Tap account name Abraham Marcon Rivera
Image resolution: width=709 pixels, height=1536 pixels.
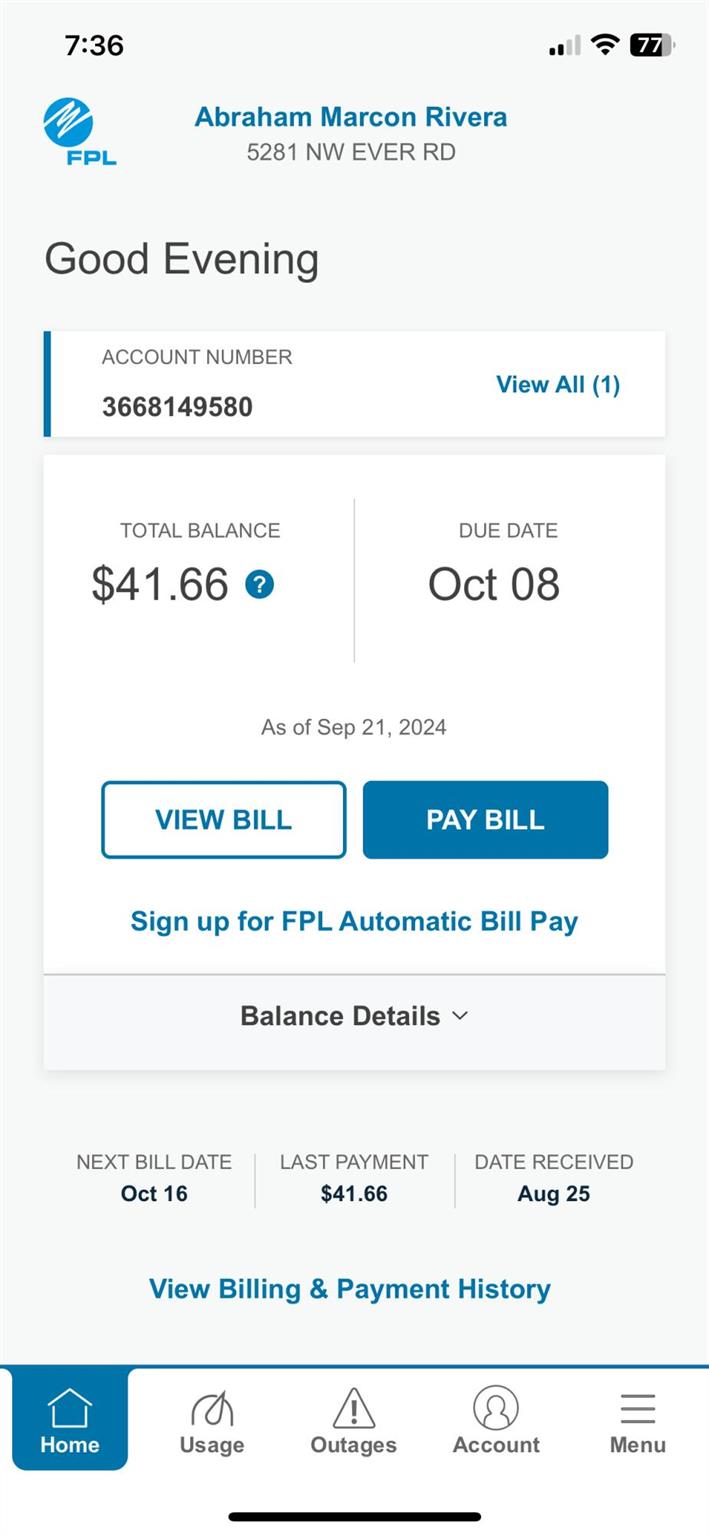pos(351,117)
